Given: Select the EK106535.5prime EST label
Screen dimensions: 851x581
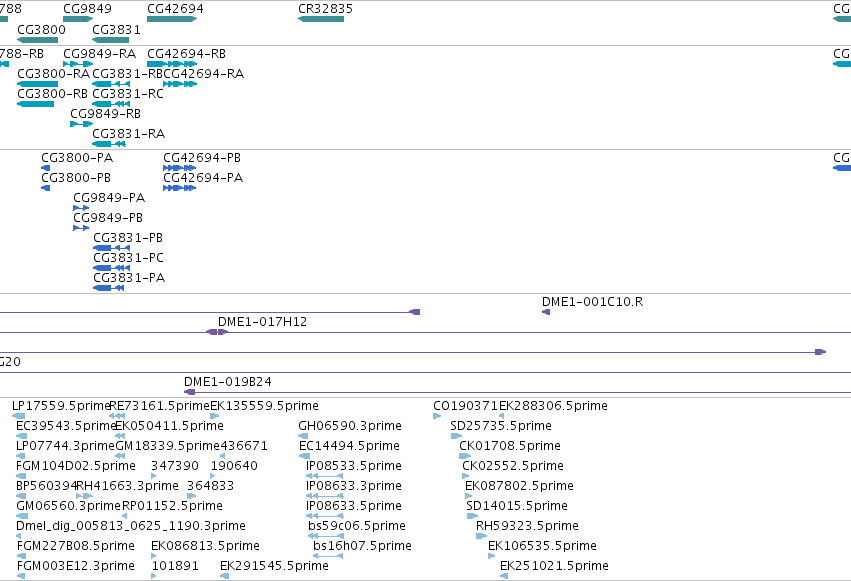Looking at the screenshot, I should pos(542,547).
